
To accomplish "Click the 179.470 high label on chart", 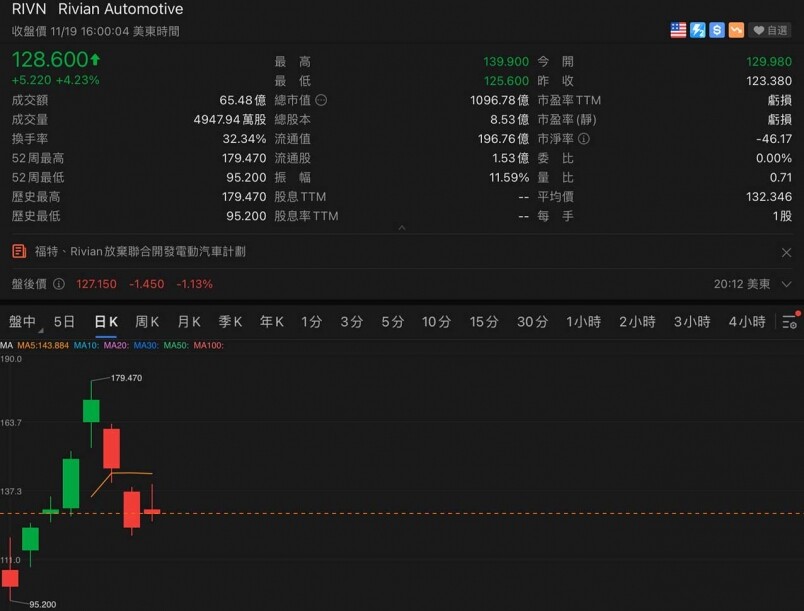I will point(127,378).
